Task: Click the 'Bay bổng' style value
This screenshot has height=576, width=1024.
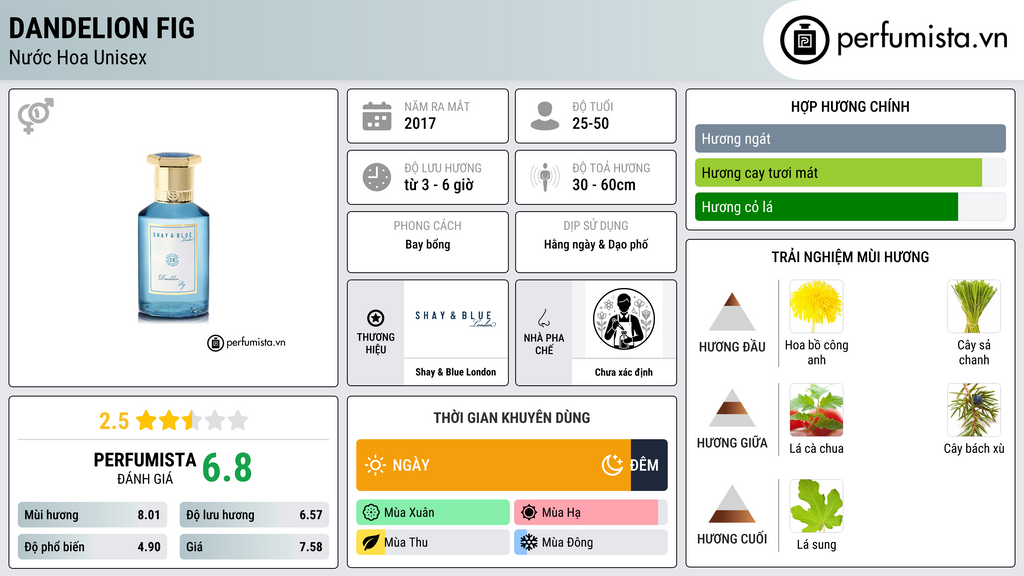Action: point(428,245)
